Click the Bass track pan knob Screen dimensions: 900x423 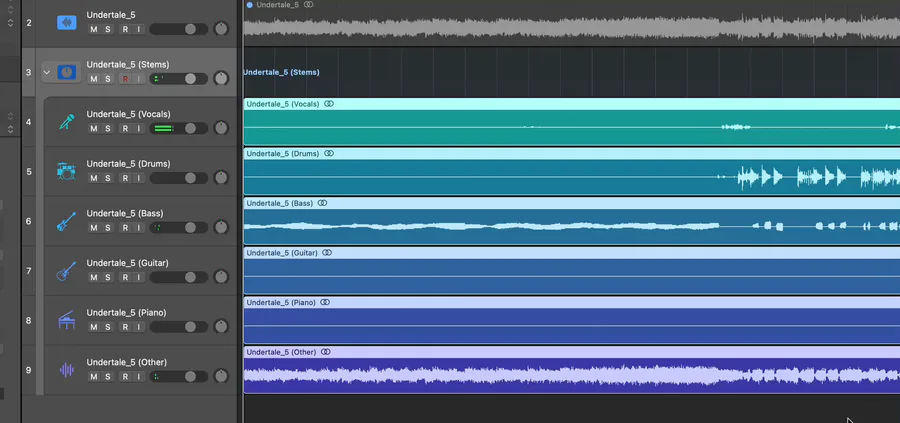(221, 227)
